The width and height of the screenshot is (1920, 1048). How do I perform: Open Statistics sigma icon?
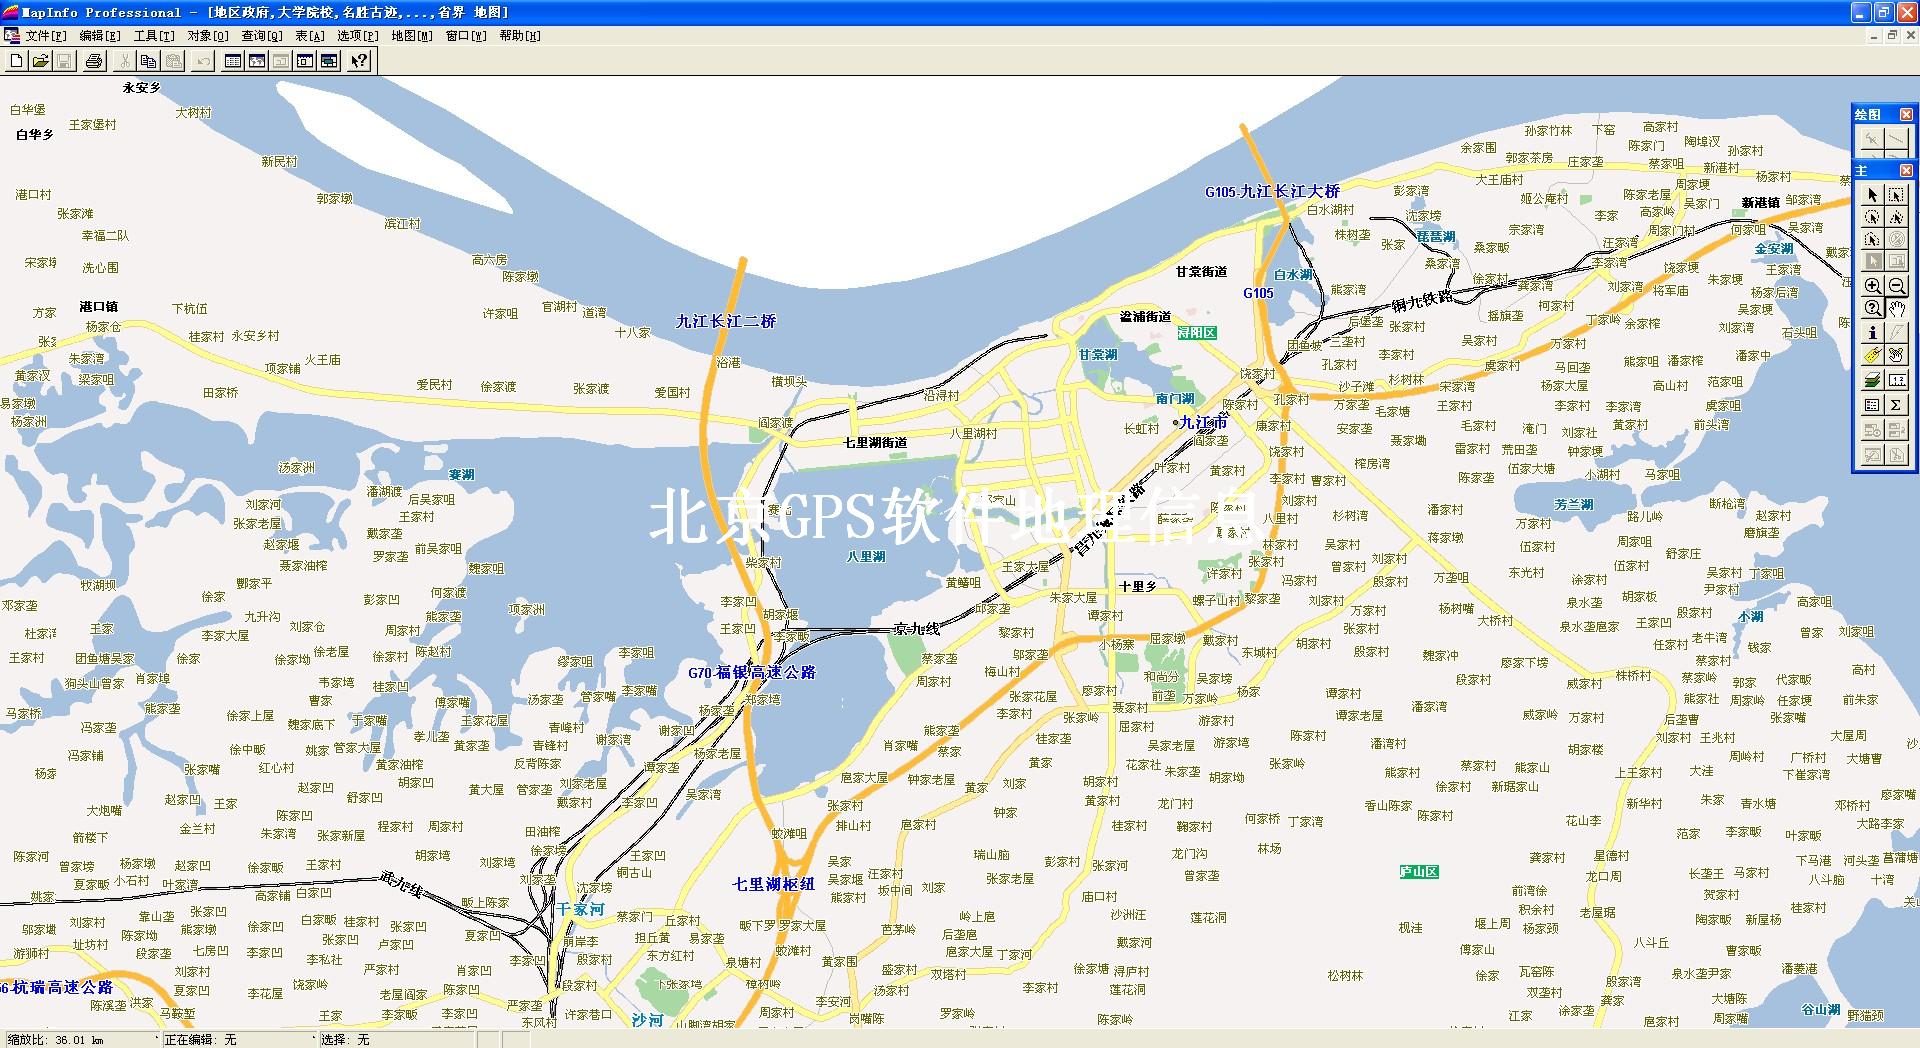pyautogui.click(x=1896, y=405)
